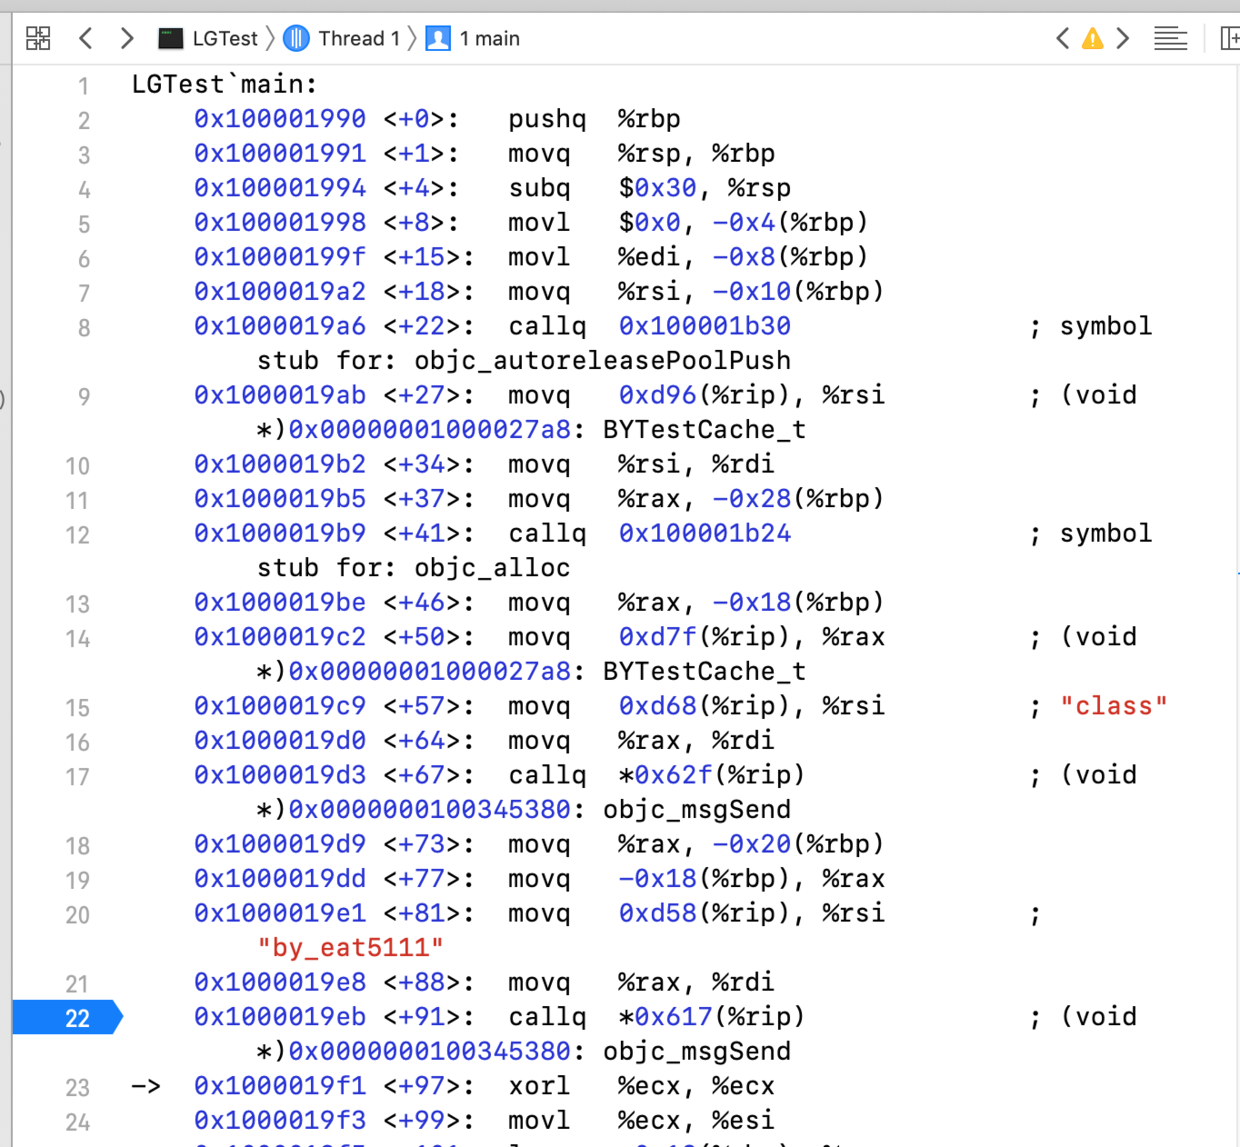
Task: Click the red "class" selector comment
Action: pyautogui.click(x=1114, y=706)
